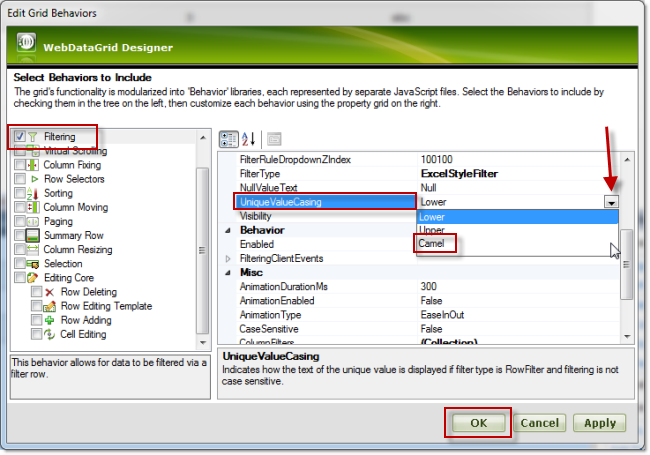Click the Editing Core pencil icon
The width and height of the screenshot is (650, 455).
[x=36, y=277]
